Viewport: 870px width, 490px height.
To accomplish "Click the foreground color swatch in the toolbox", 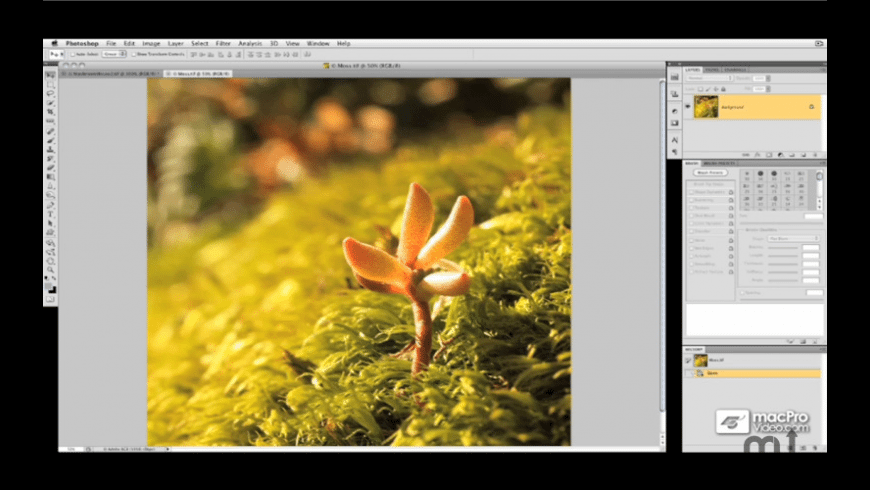I will point(50,284).
